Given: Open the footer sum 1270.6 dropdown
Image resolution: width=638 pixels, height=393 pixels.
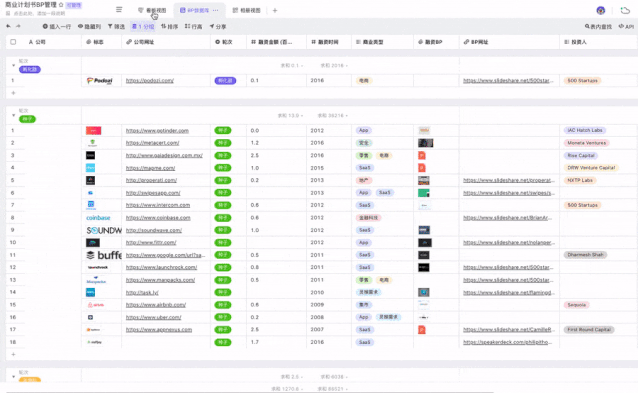Looking at the screenshot, I should 287,389.
